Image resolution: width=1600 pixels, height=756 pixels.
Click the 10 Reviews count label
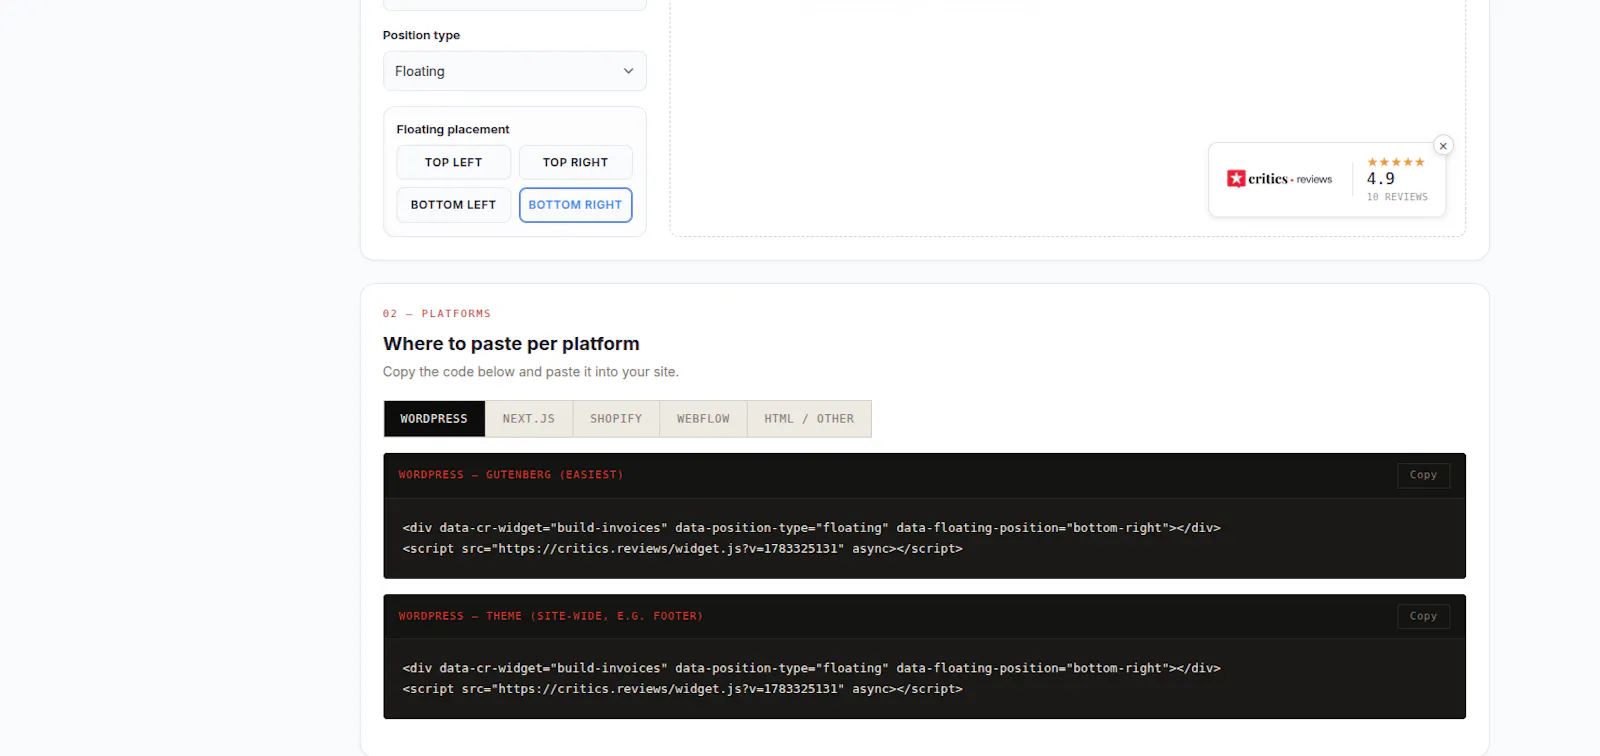[1397, 197]
